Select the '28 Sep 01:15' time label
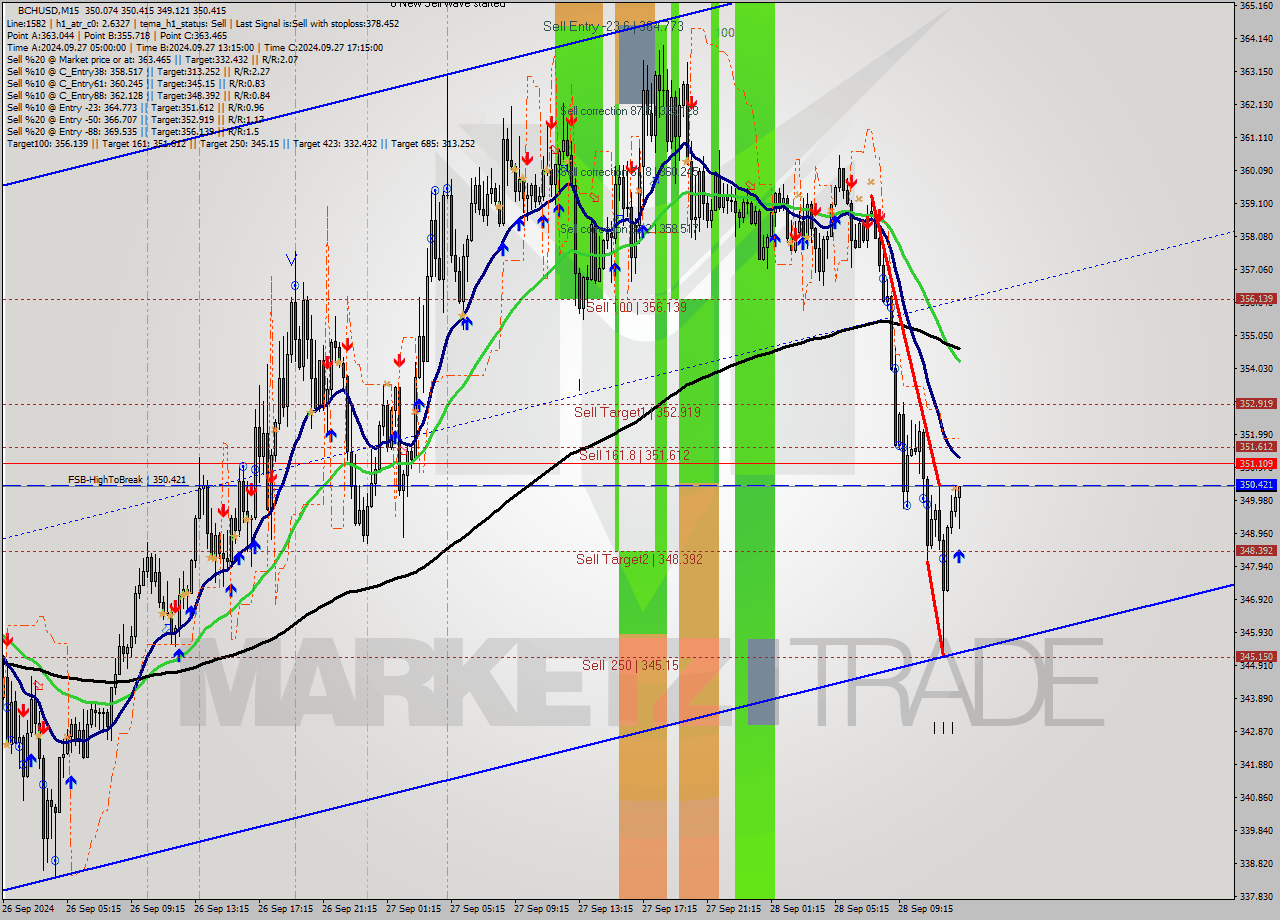 797,910
